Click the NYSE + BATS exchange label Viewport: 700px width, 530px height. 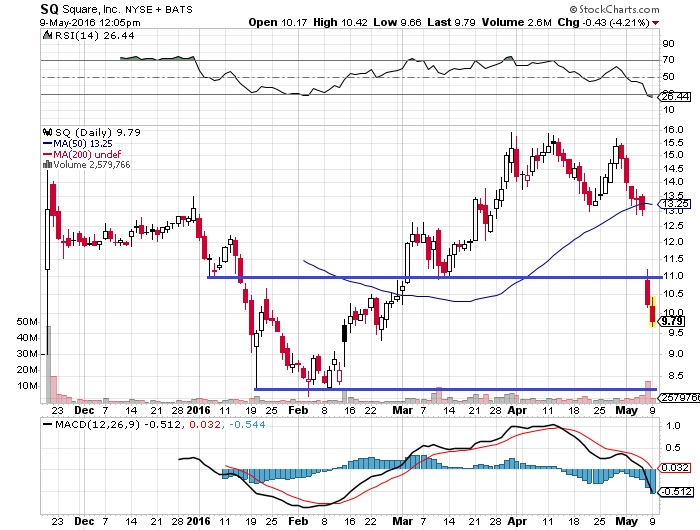coord(159,9)
